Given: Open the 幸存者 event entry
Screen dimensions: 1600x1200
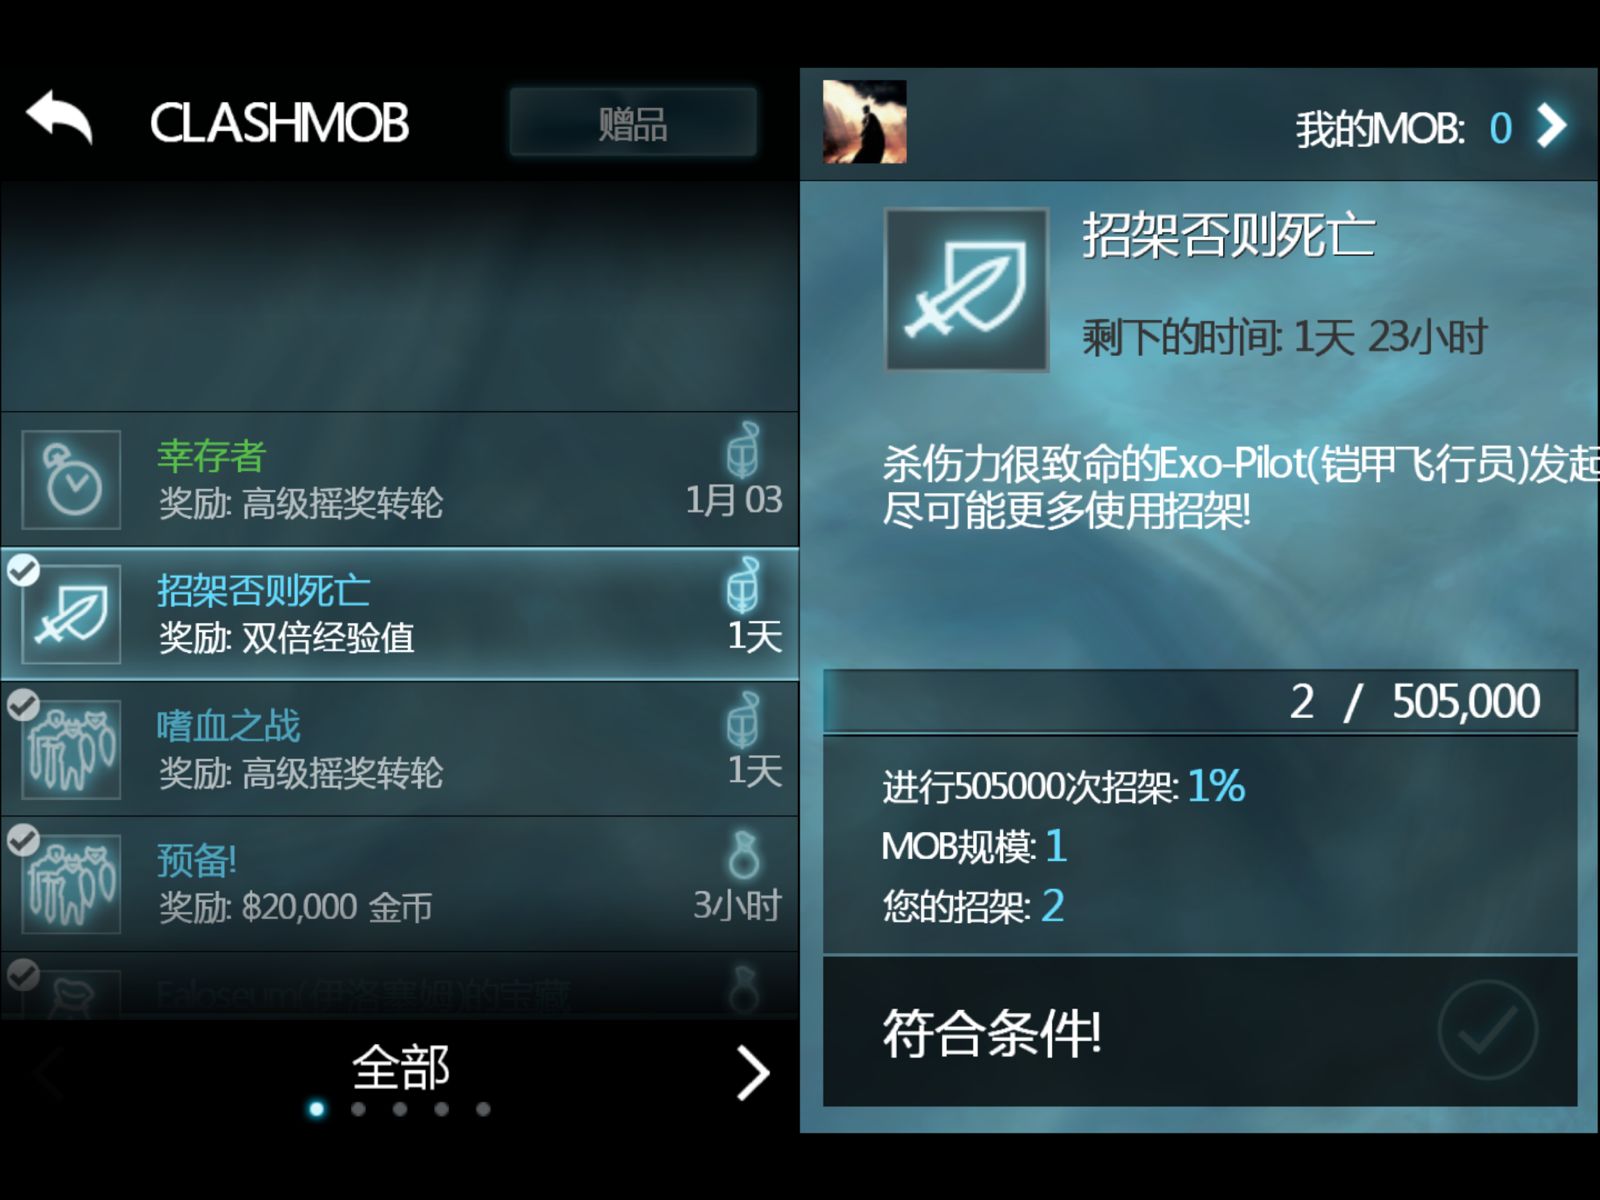Looking at the screenshot, I should coord(400,479).
